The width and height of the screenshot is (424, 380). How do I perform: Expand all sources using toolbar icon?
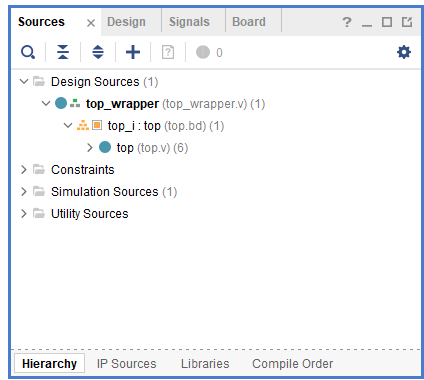click(x=98, y=52)
